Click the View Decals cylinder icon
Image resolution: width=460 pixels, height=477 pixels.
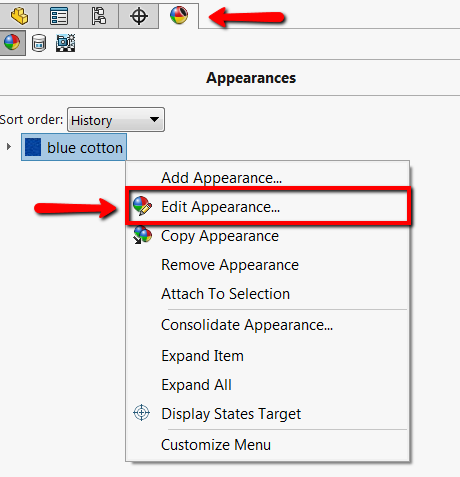click(x=39, y=43)
